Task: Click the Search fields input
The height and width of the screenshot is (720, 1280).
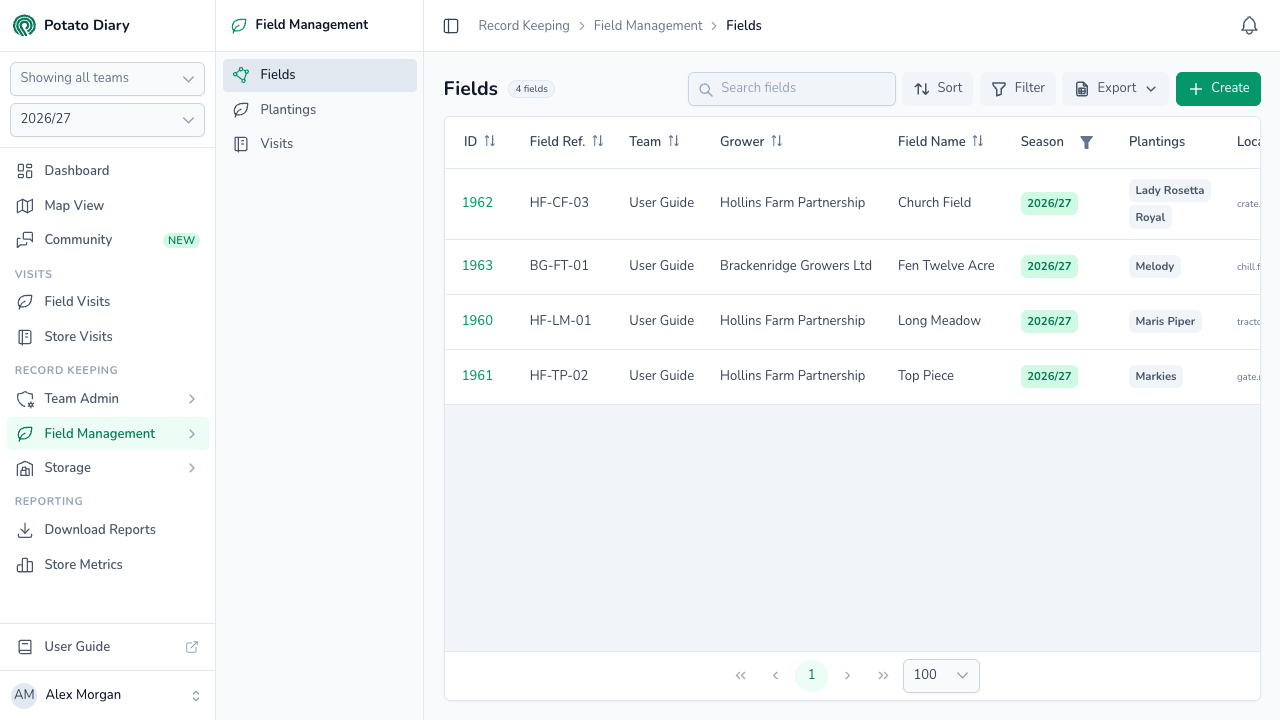Action: tap(792, 88)
